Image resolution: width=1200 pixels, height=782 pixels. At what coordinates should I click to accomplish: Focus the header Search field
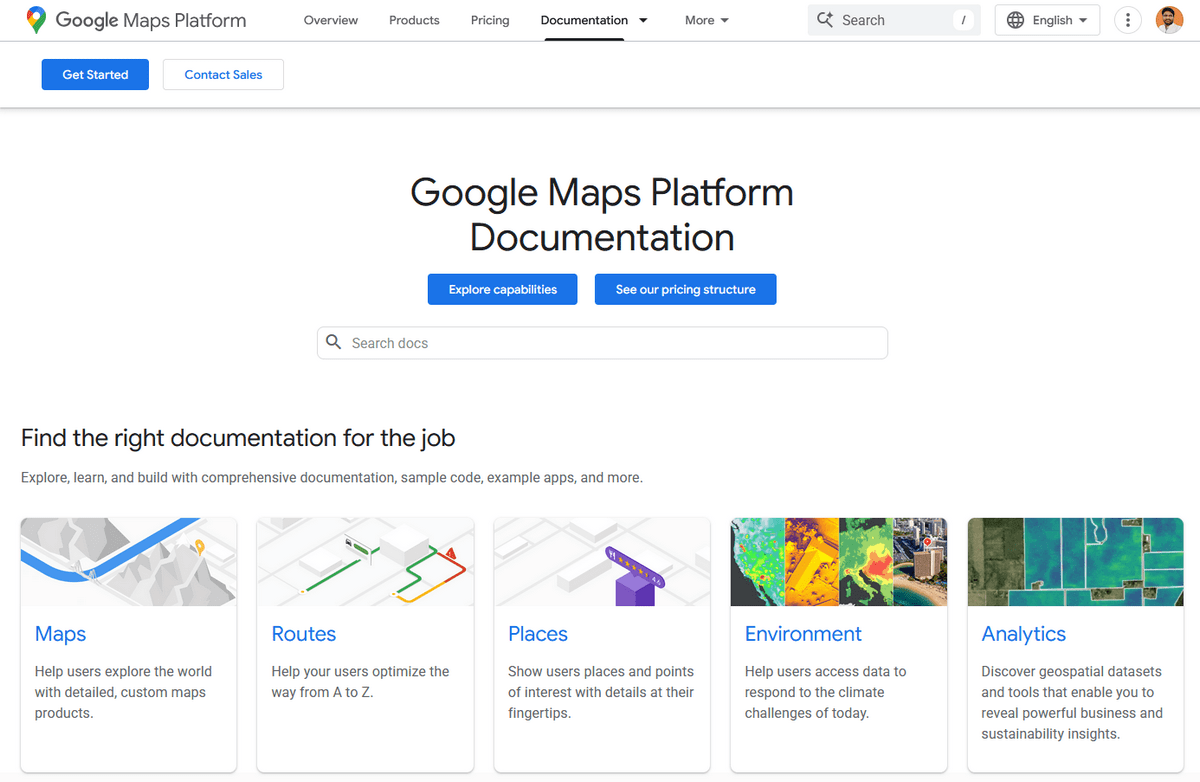894,20
